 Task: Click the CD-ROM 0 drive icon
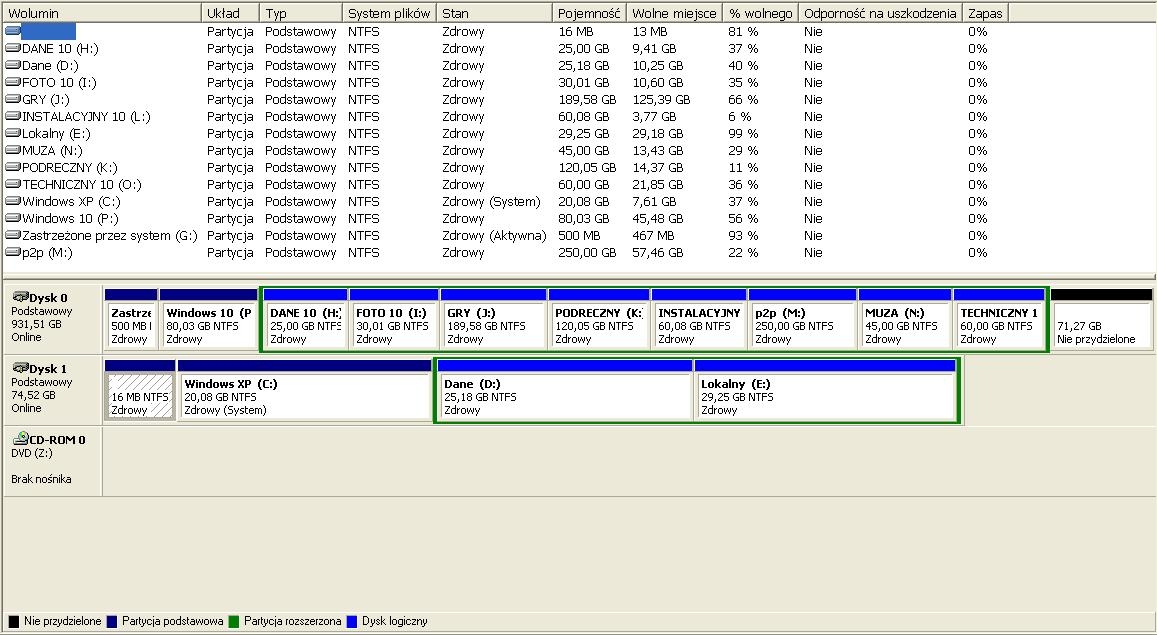[x=21, y=439]
